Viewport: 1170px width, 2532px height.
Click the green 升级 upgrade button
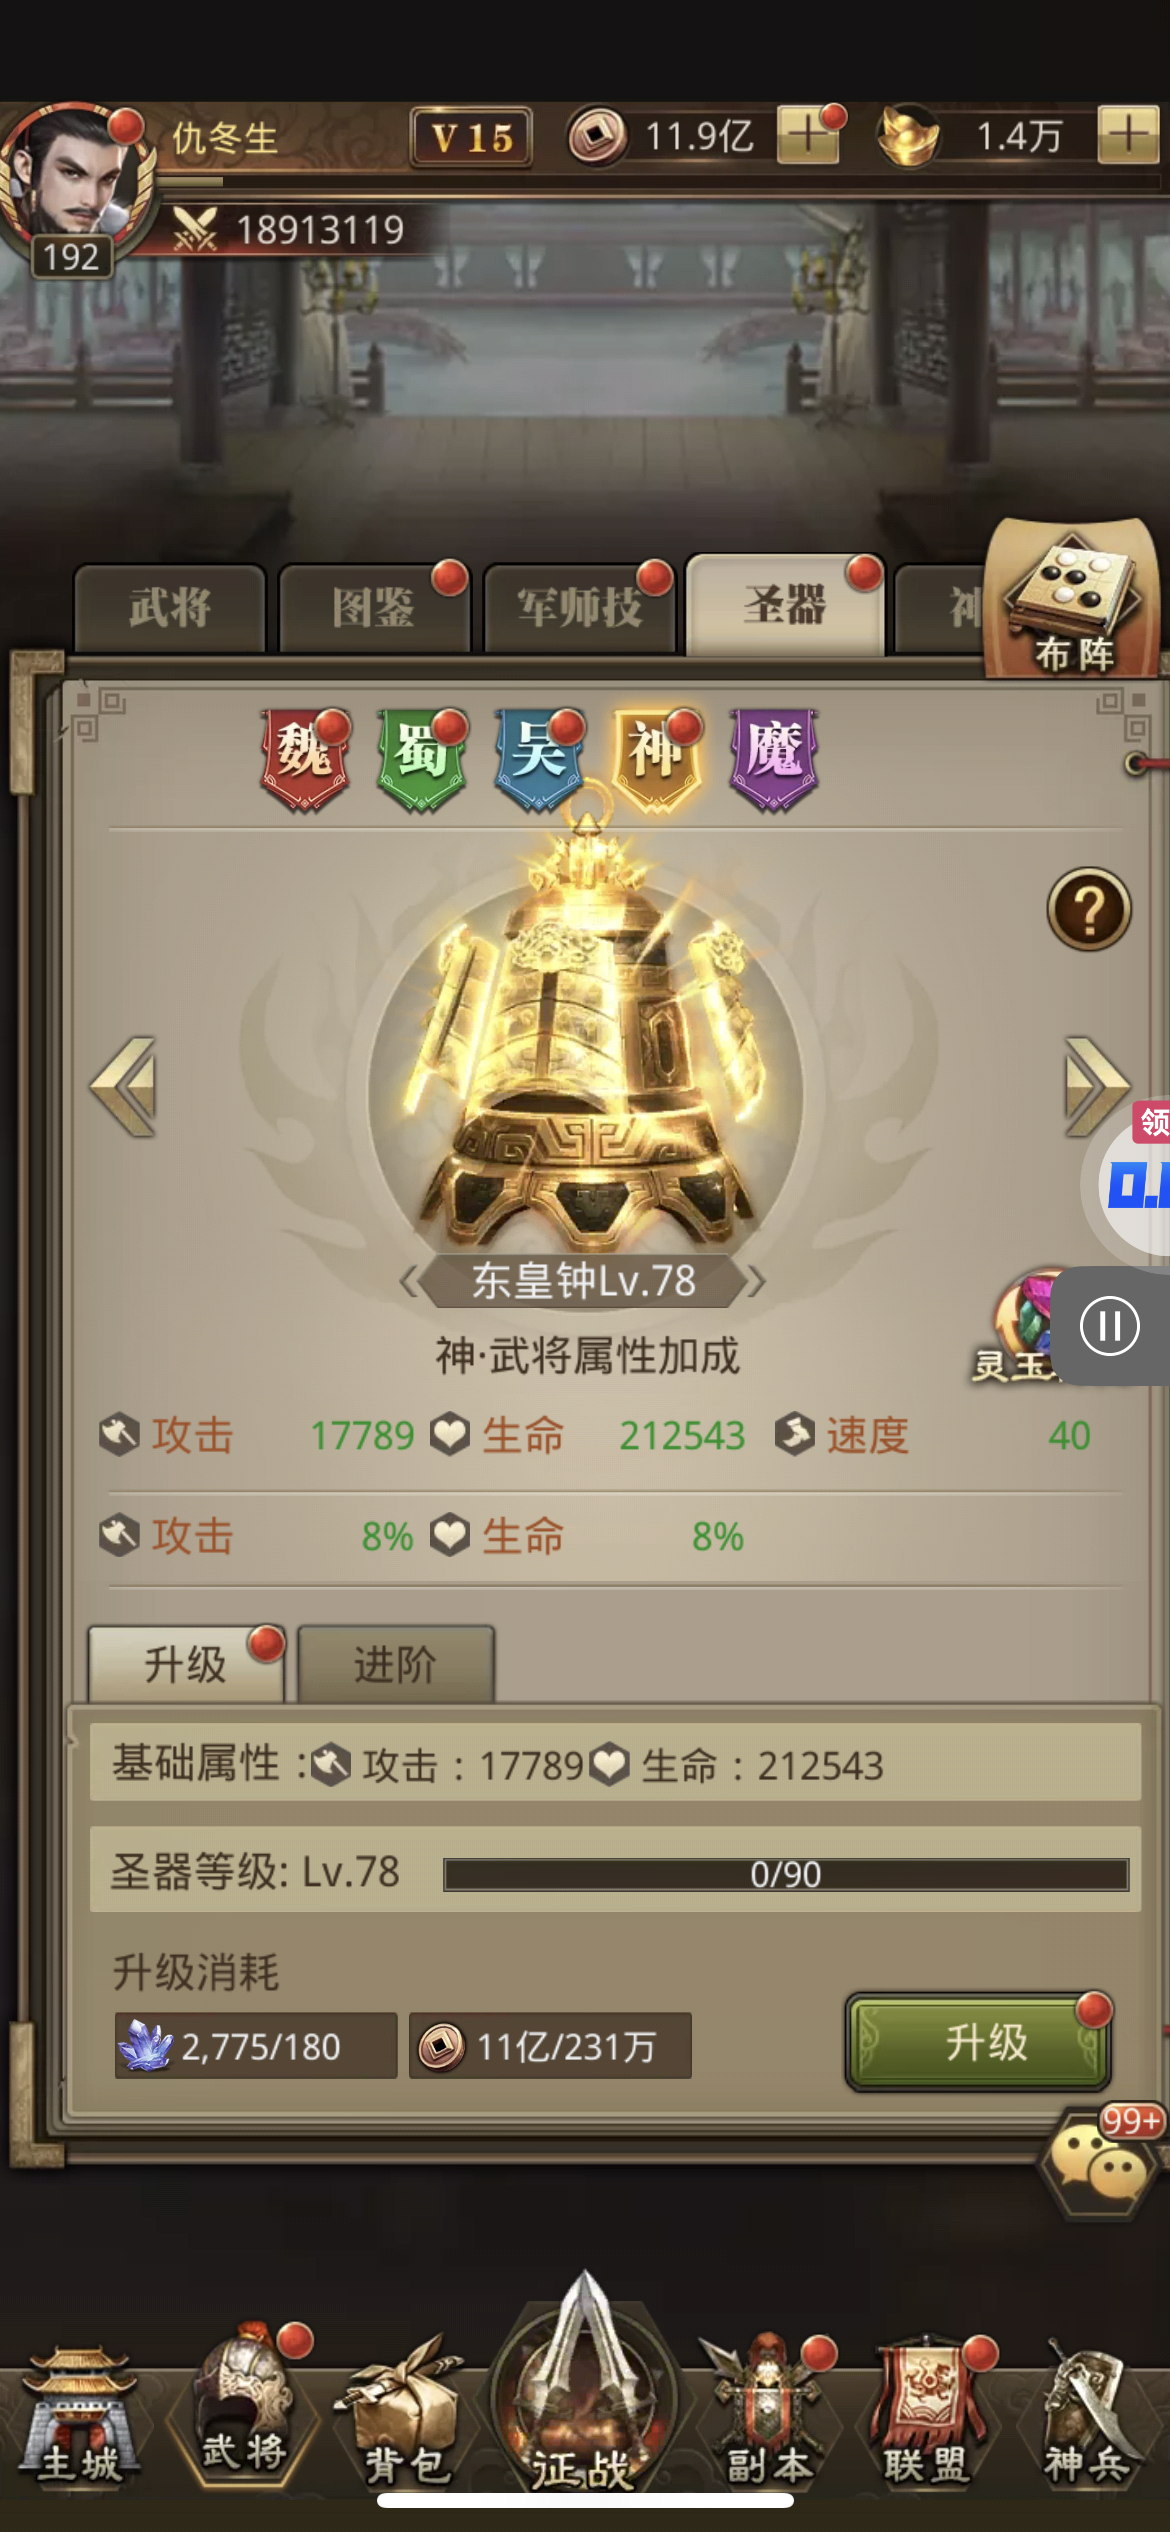[x=979, y=2042]
